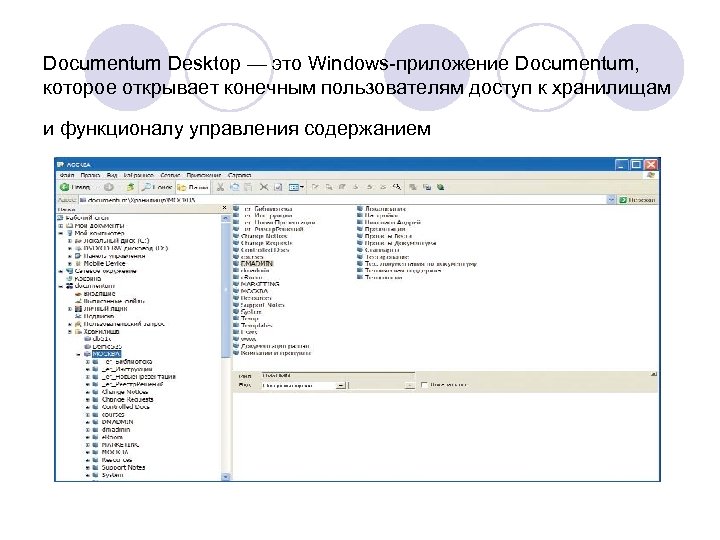This screenshot has height=540, width=720.
Task: Click the Go (Переход) button
Action: [x=637, y=200]
